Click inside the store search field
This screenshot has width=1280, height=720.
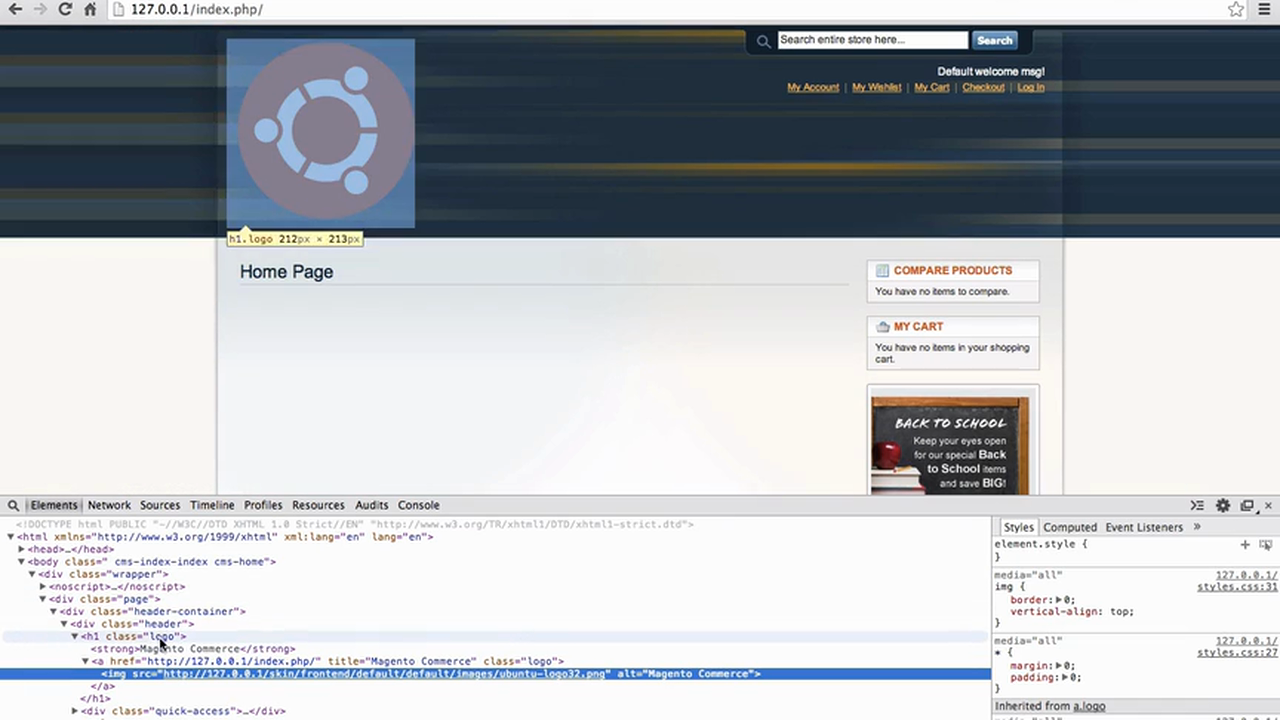(x=872, y=40)
